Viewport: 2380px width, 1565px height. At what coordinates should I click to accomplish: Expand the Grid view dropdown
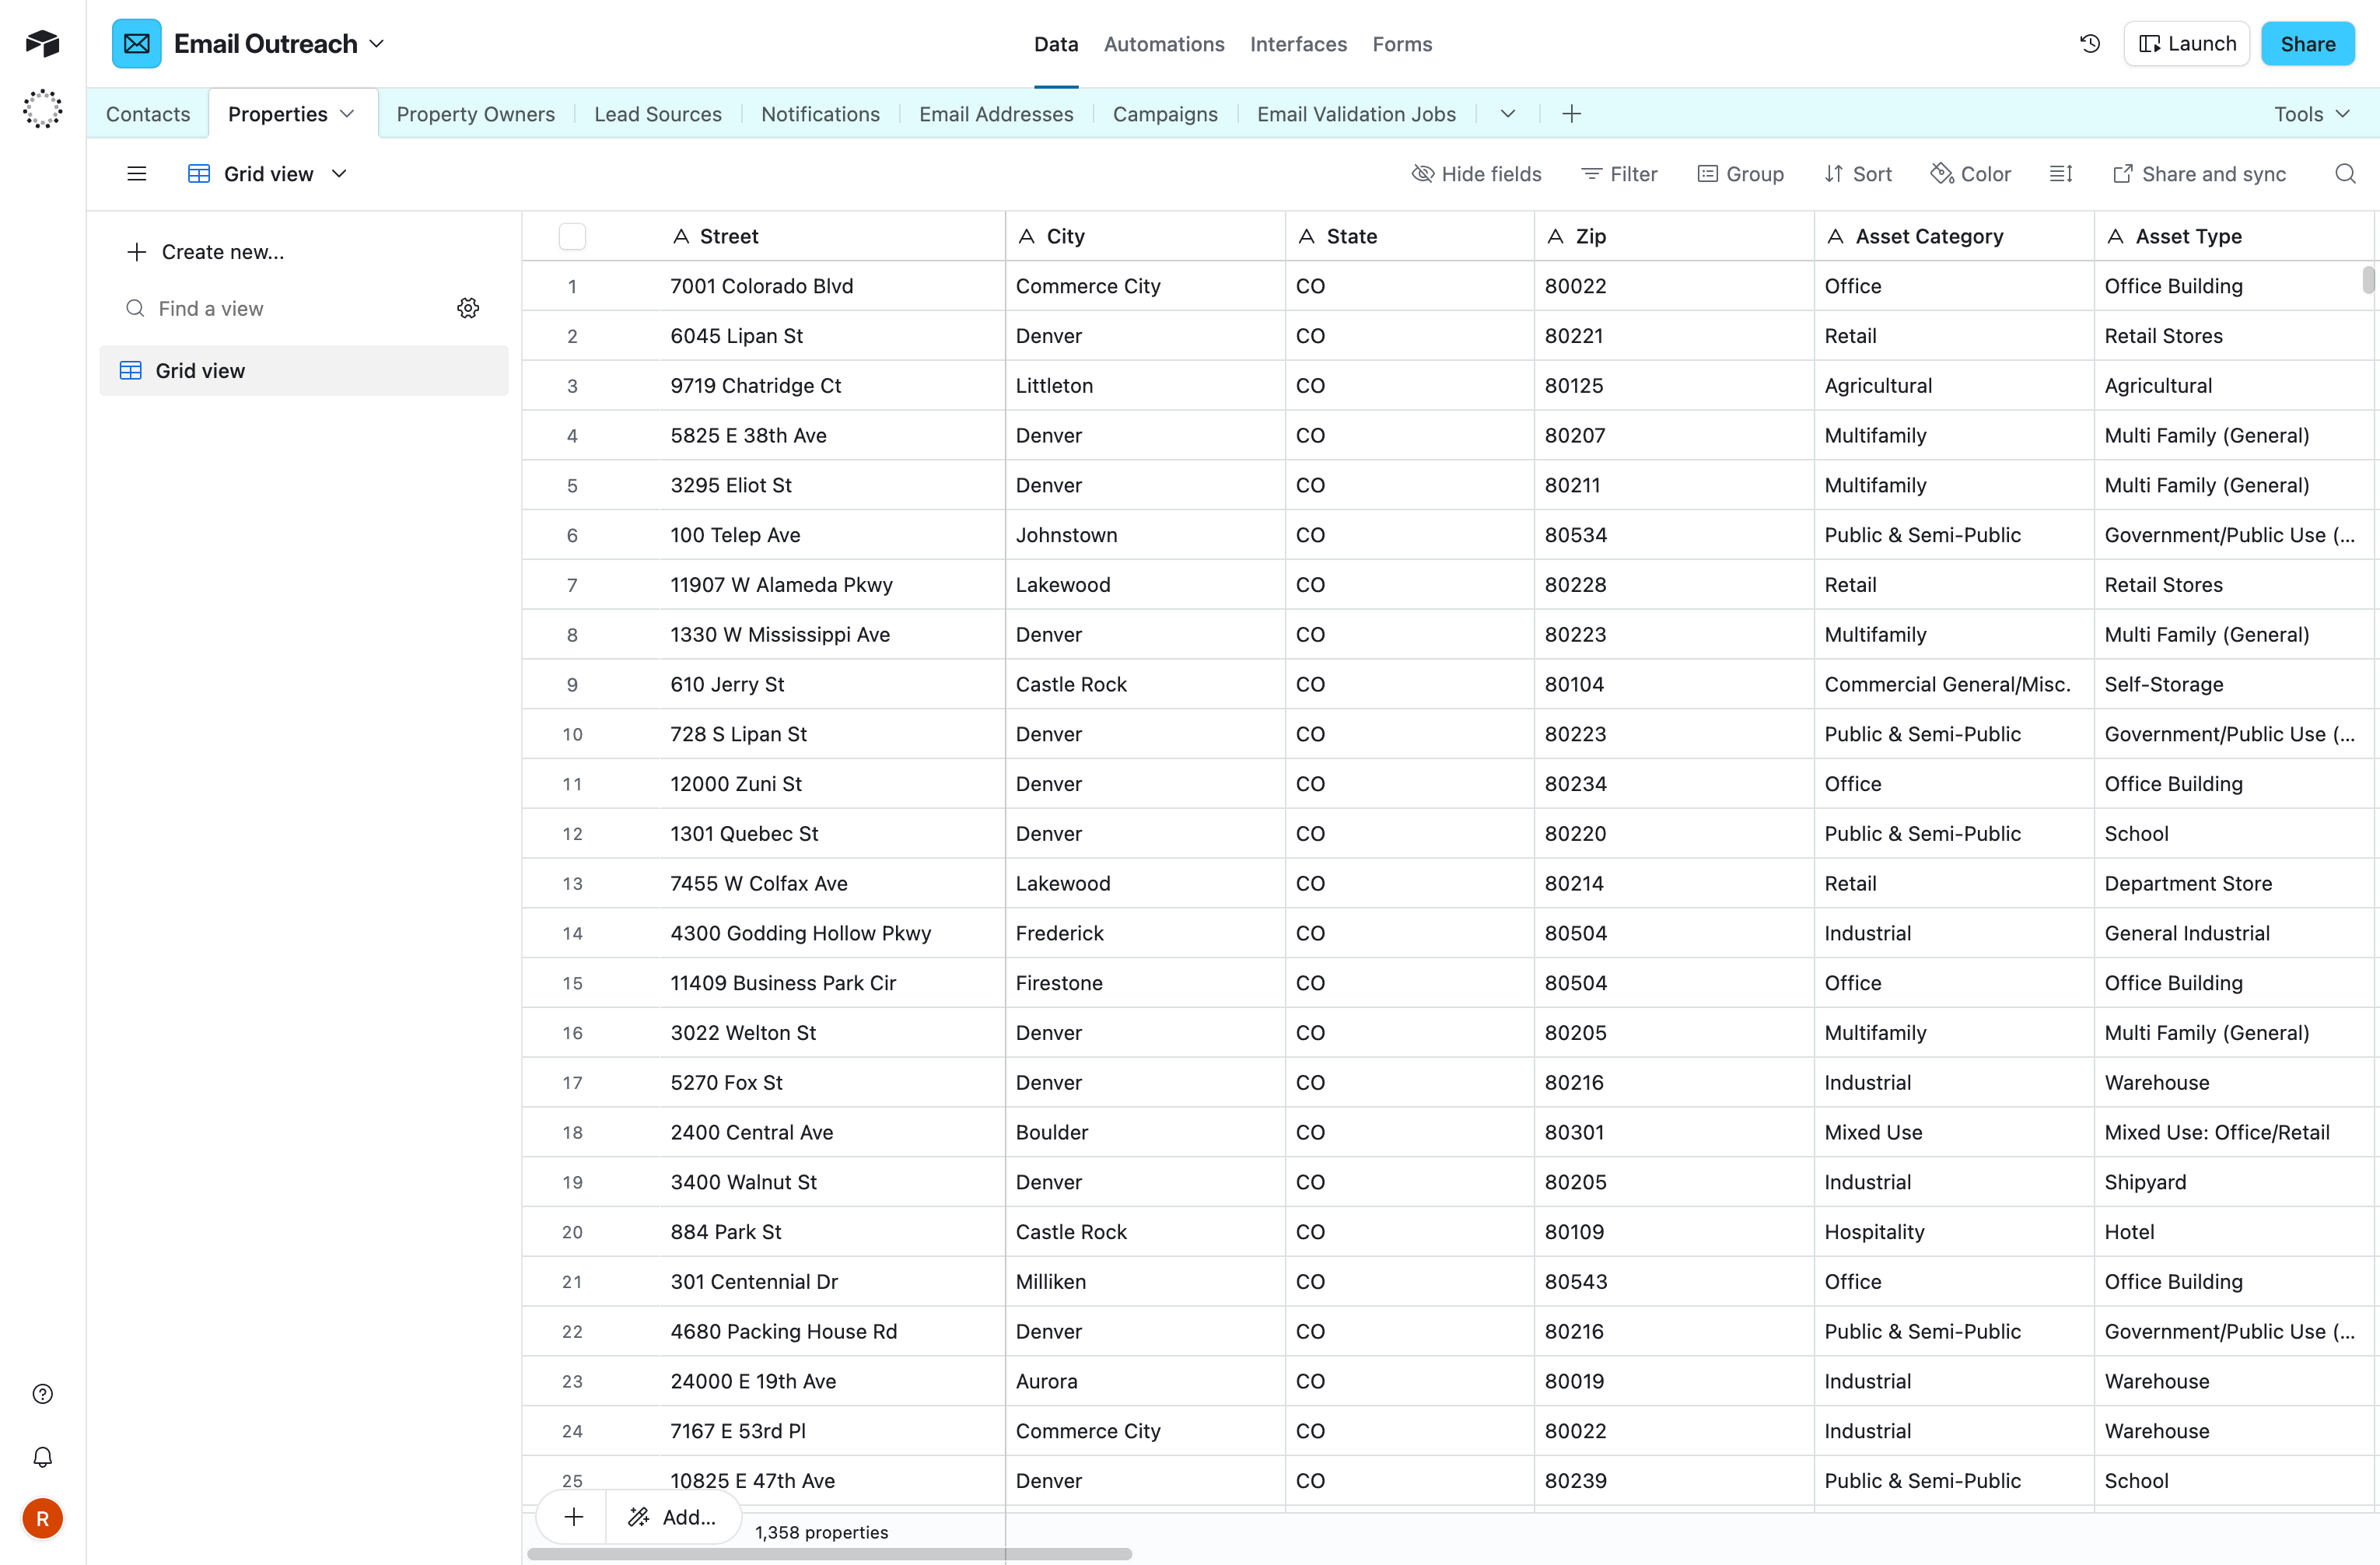340,173
